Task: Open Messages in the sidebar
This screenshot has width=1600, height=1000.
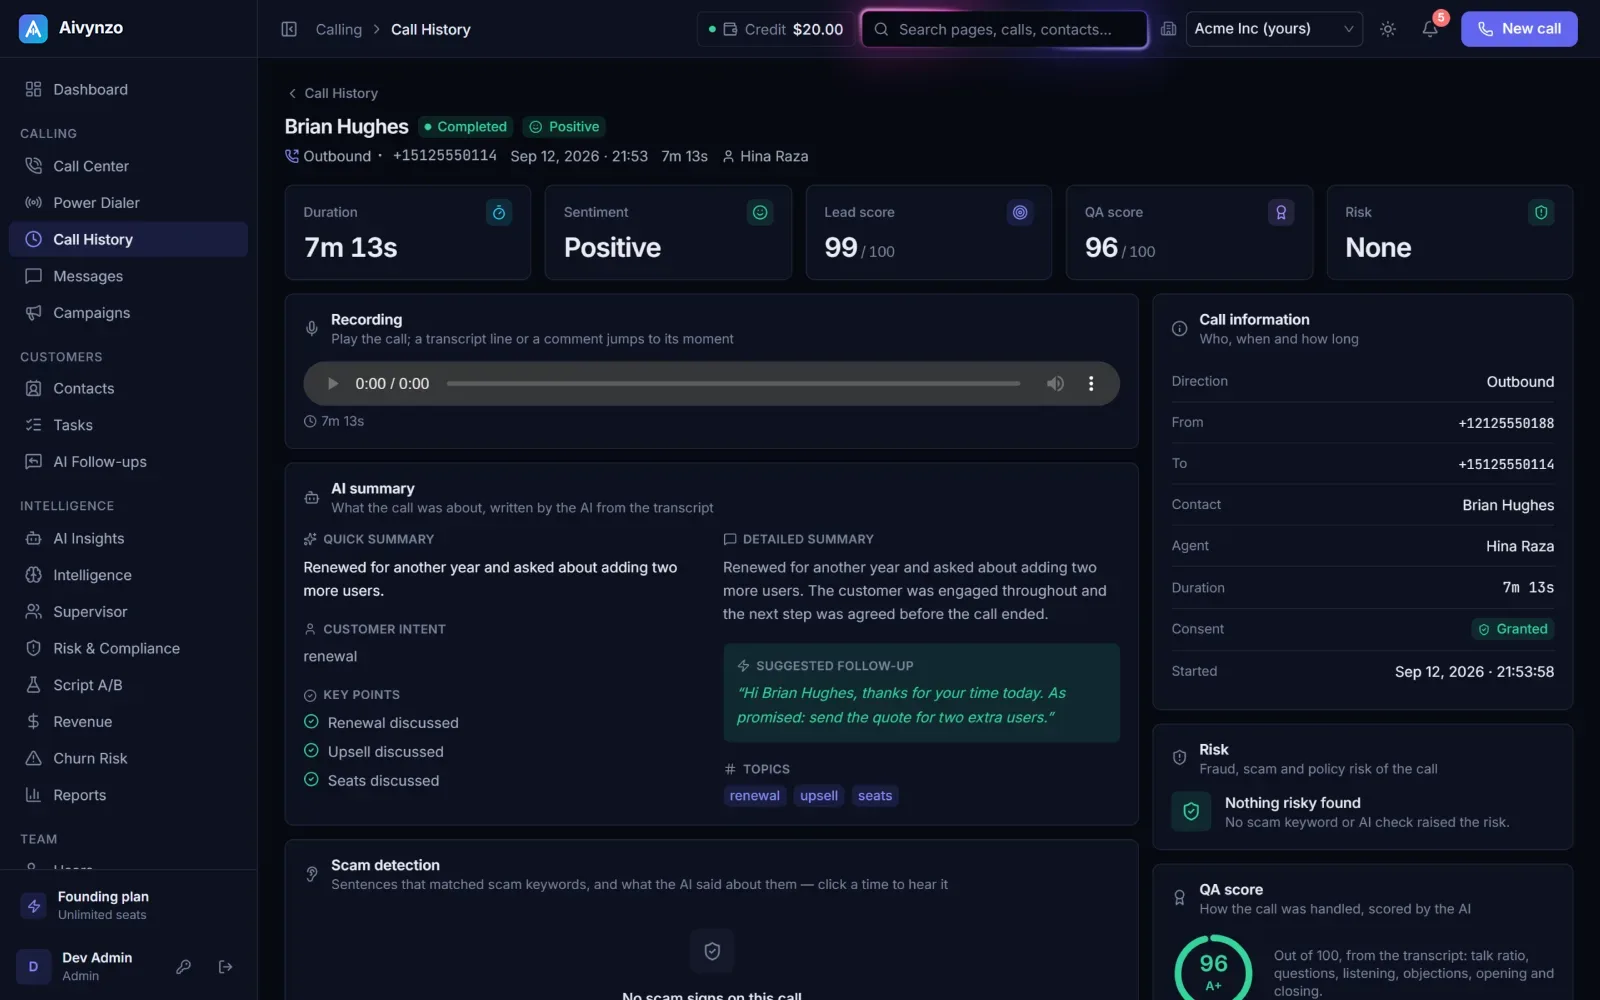Action: 128,276
